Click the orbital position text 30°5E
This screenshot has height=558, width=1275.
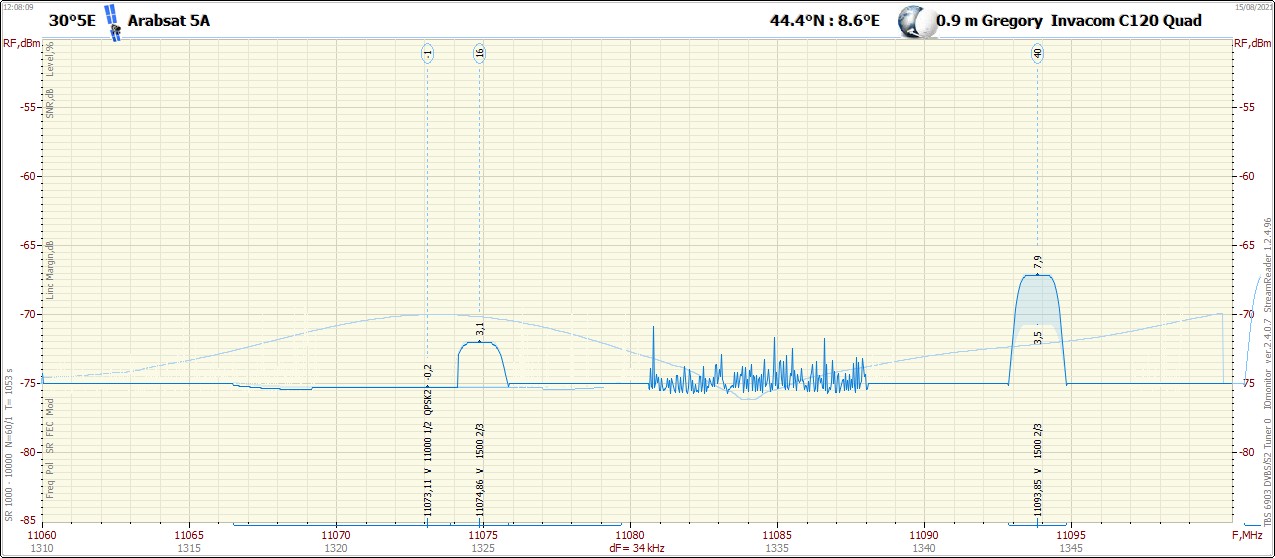click(x=72, y=20)
